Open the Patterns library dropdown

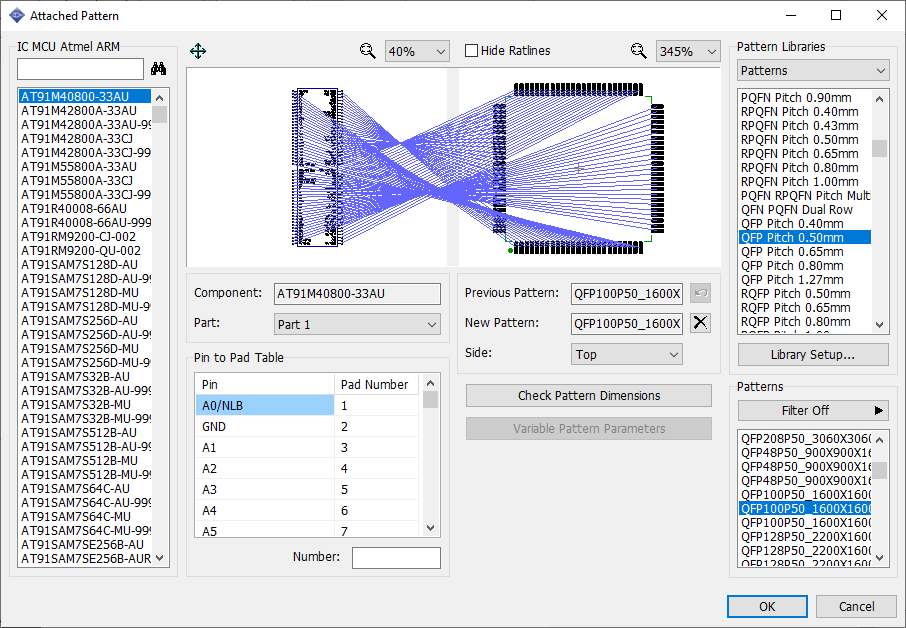[x=813, y=70]
